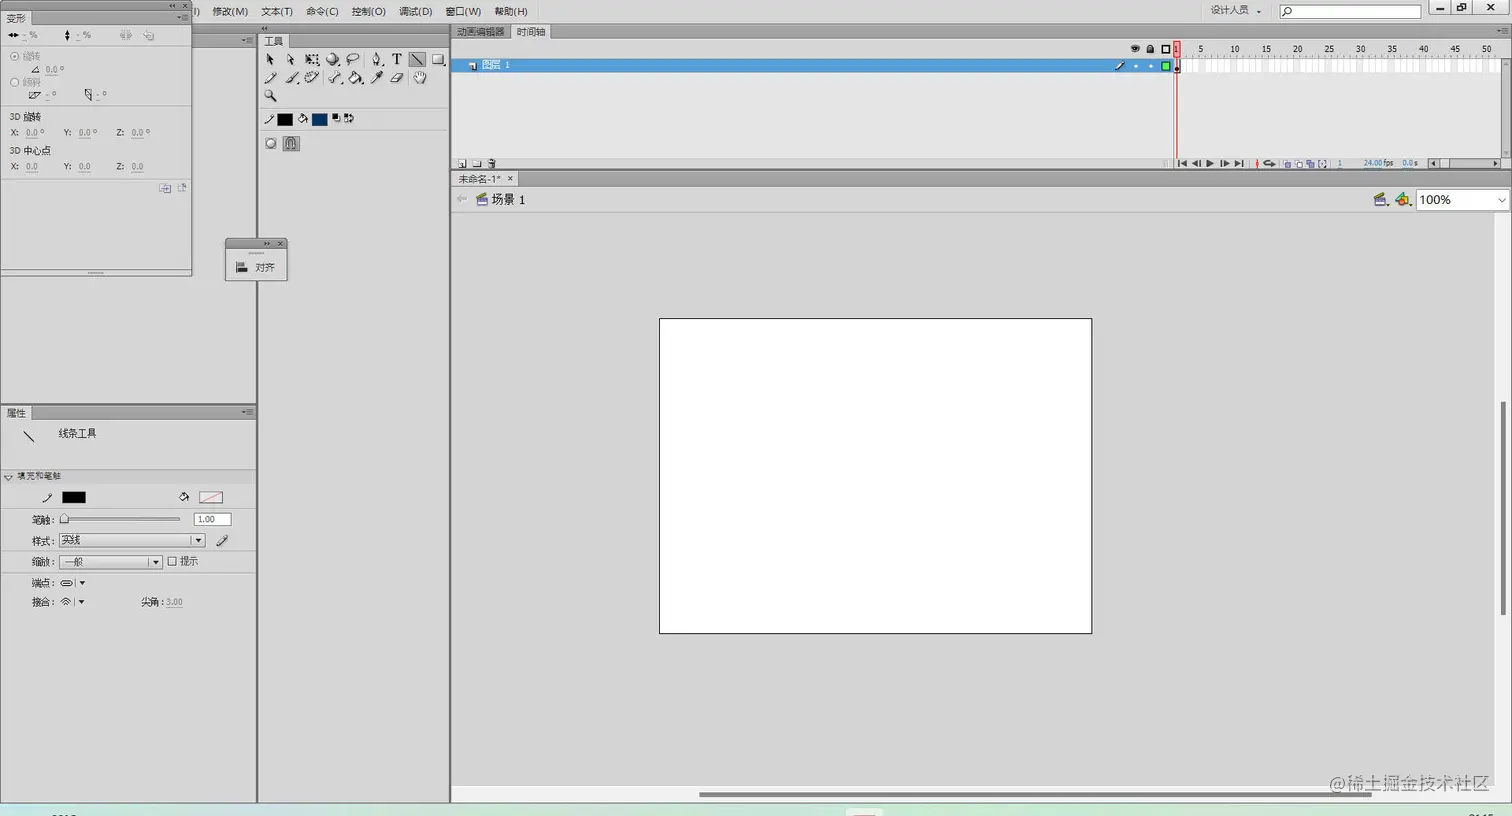Select the Paint Bucket tool
This screenshot has width=1512, height=816.
click(x=356, y=78)
